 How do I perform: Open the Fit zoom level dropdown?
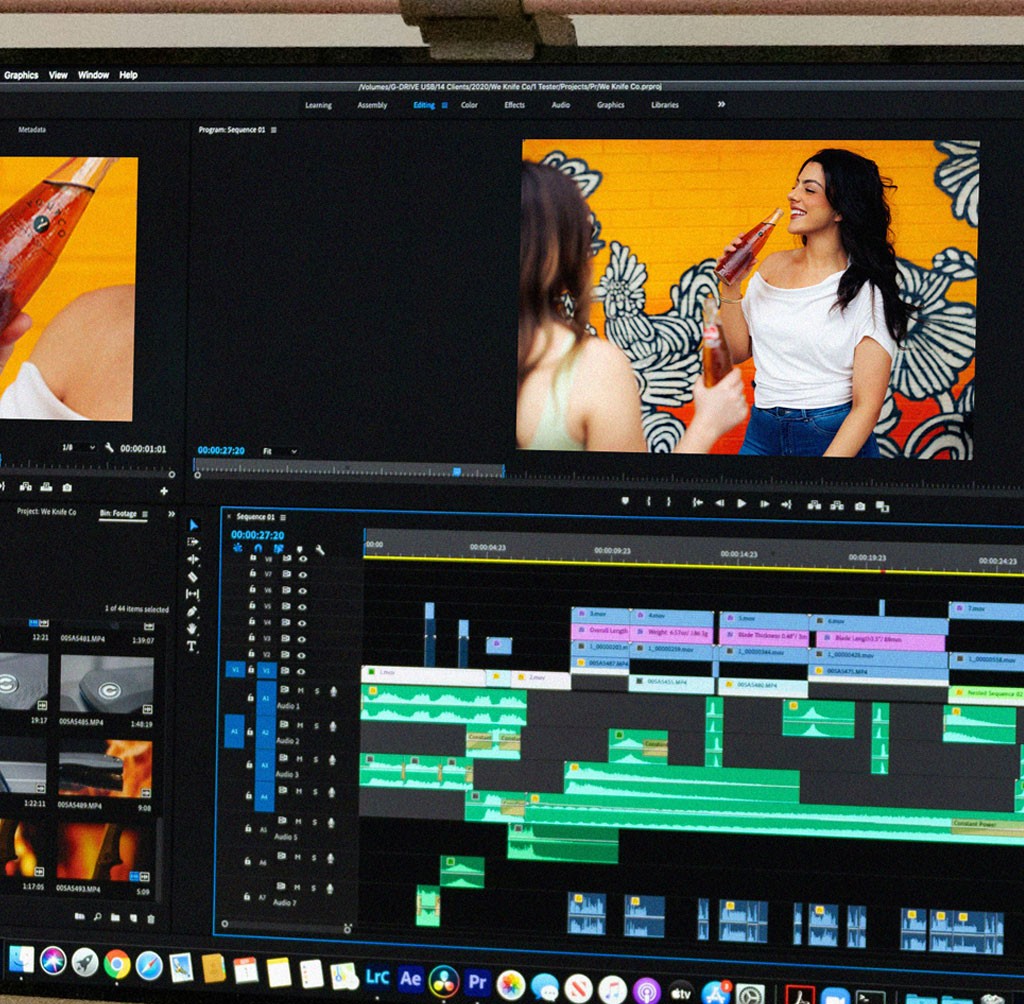click(x=280, y=451)
